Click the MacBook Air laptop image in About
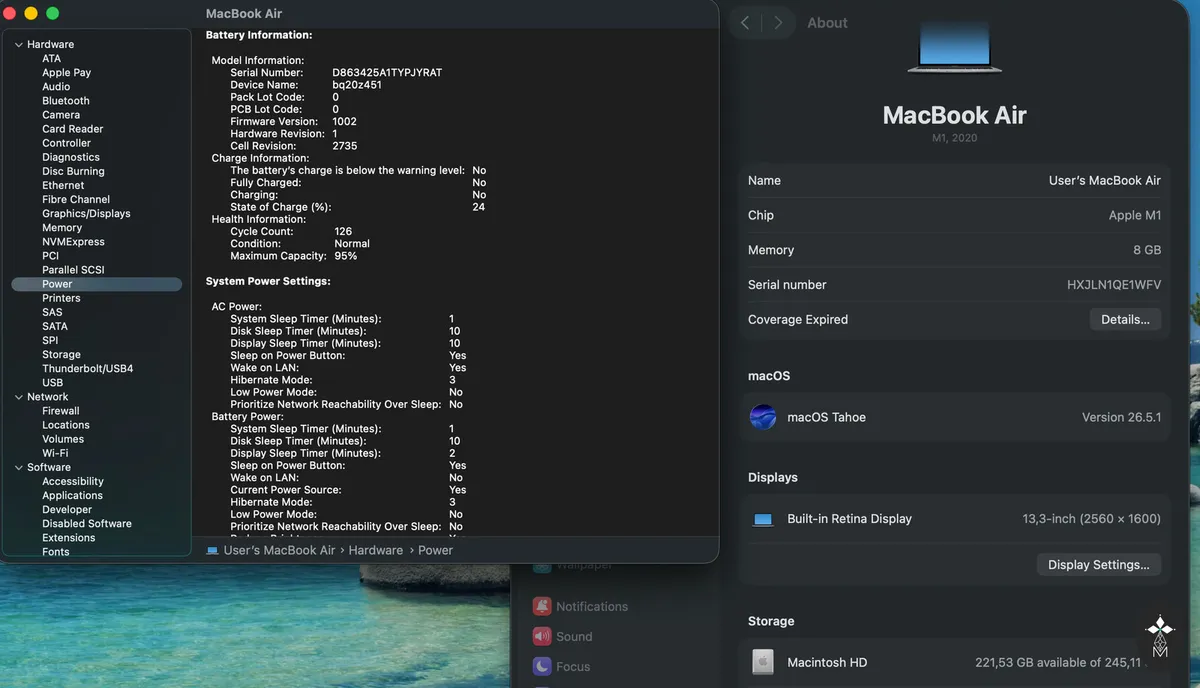 [x=954, y=47]
